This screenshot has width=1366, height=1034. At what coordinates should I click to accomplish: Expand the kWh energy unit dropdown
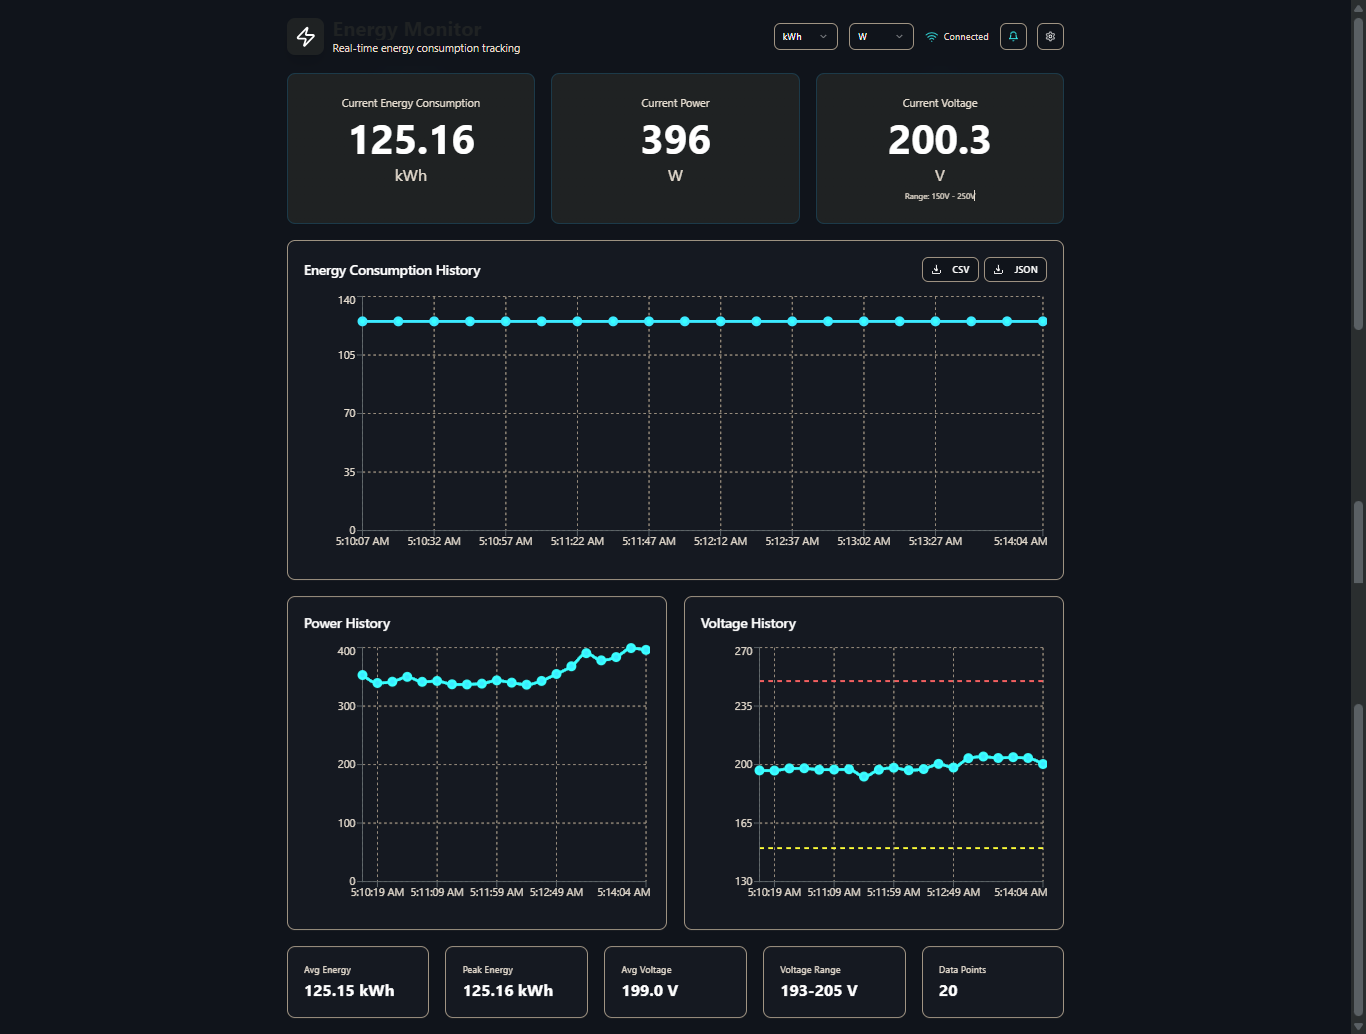[x=805, y=37]
